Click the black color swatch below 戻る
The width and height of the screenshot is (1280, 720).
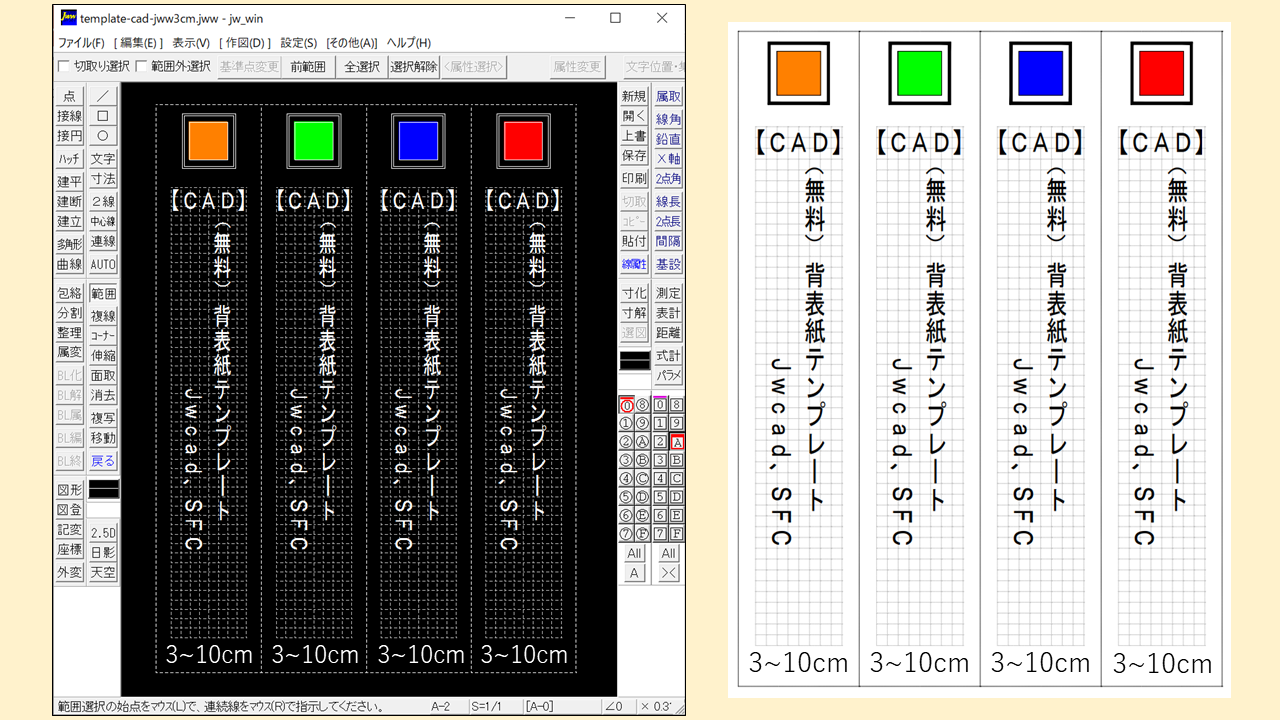click(x=103, y=489)
